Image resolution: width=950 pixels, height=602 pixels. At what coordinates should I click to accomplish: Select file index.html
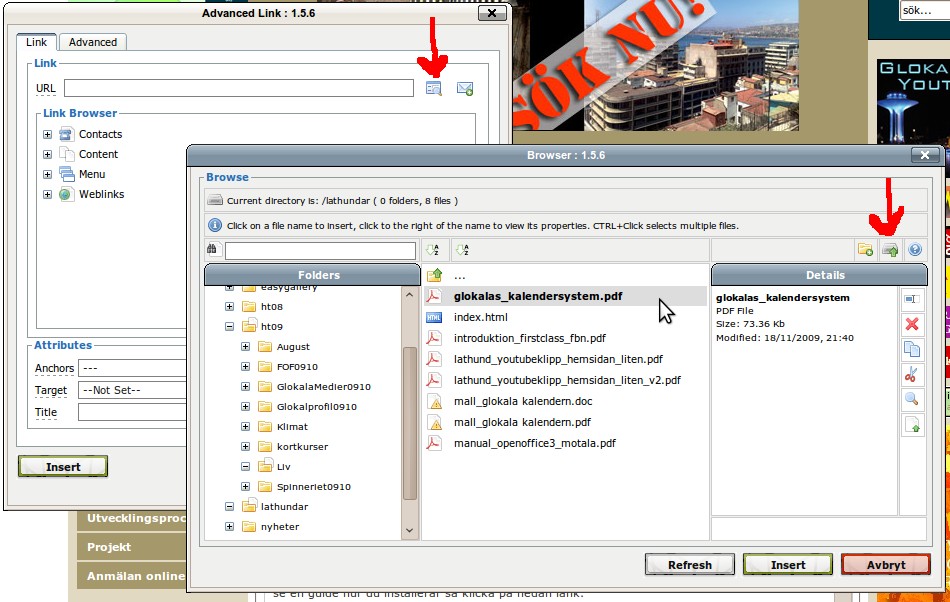(x=480, y=317)
